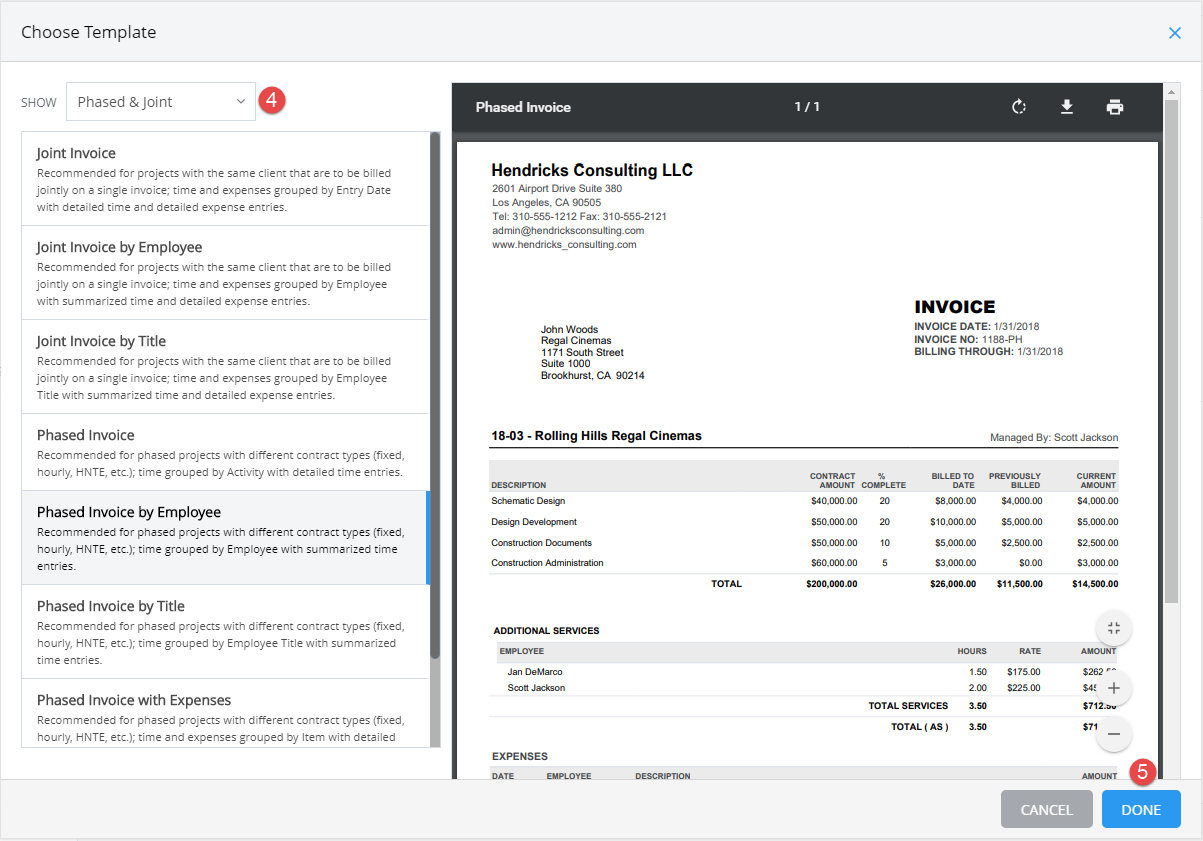Click the Schematic Design row
The image size is (1203, 841).
(x=804, y=501)
